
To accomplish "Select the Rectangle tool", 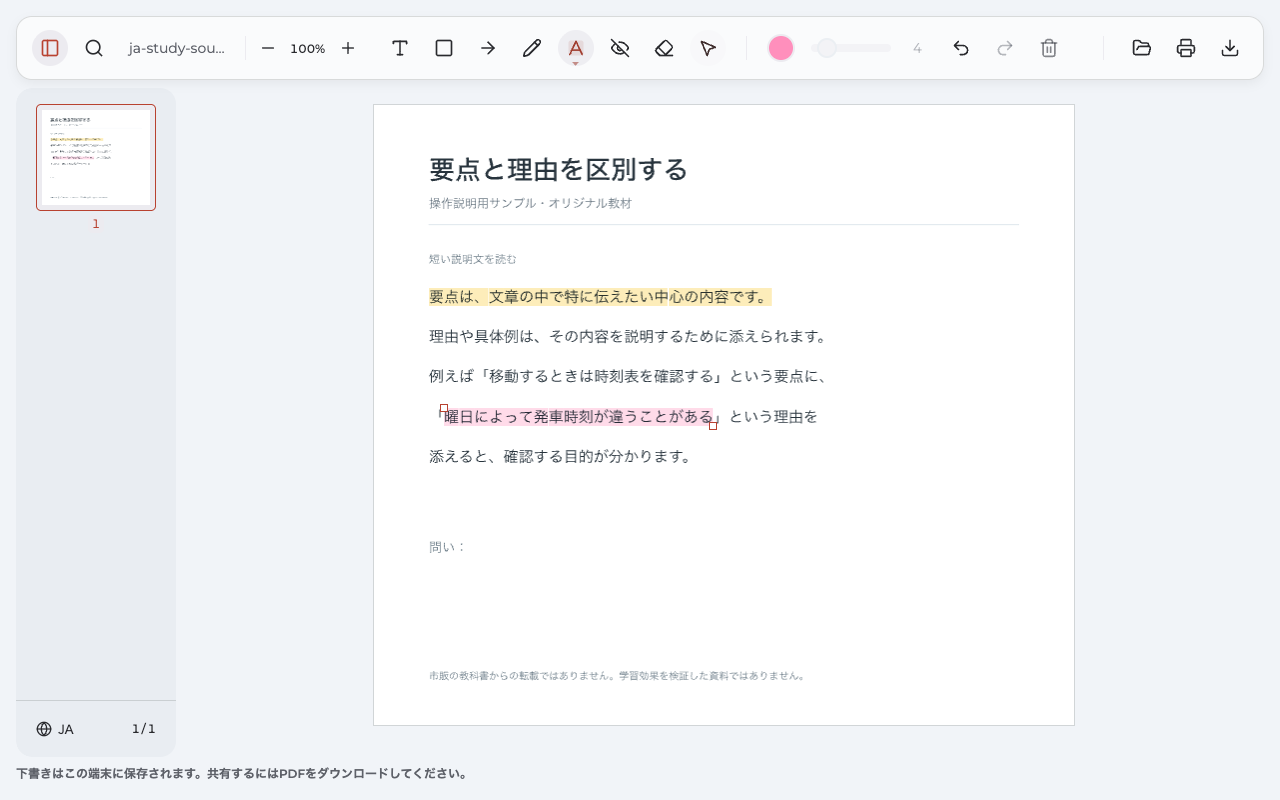I will [x=444, y=48].
